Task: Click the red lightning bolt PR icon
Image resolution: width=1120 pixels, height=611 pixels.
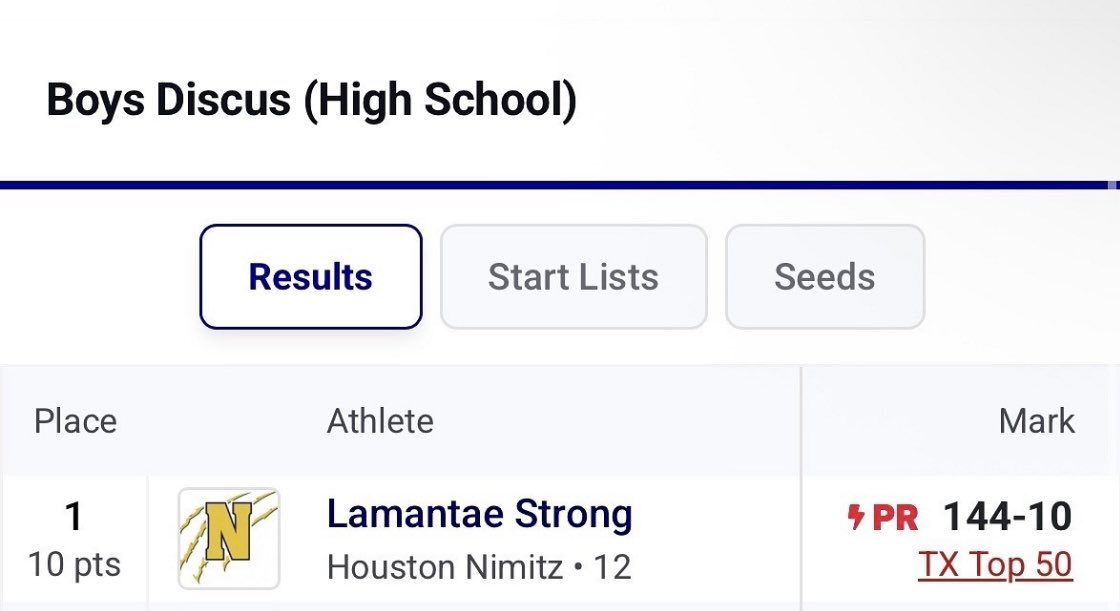Action: pyautogui.click(x=855, y=517)
